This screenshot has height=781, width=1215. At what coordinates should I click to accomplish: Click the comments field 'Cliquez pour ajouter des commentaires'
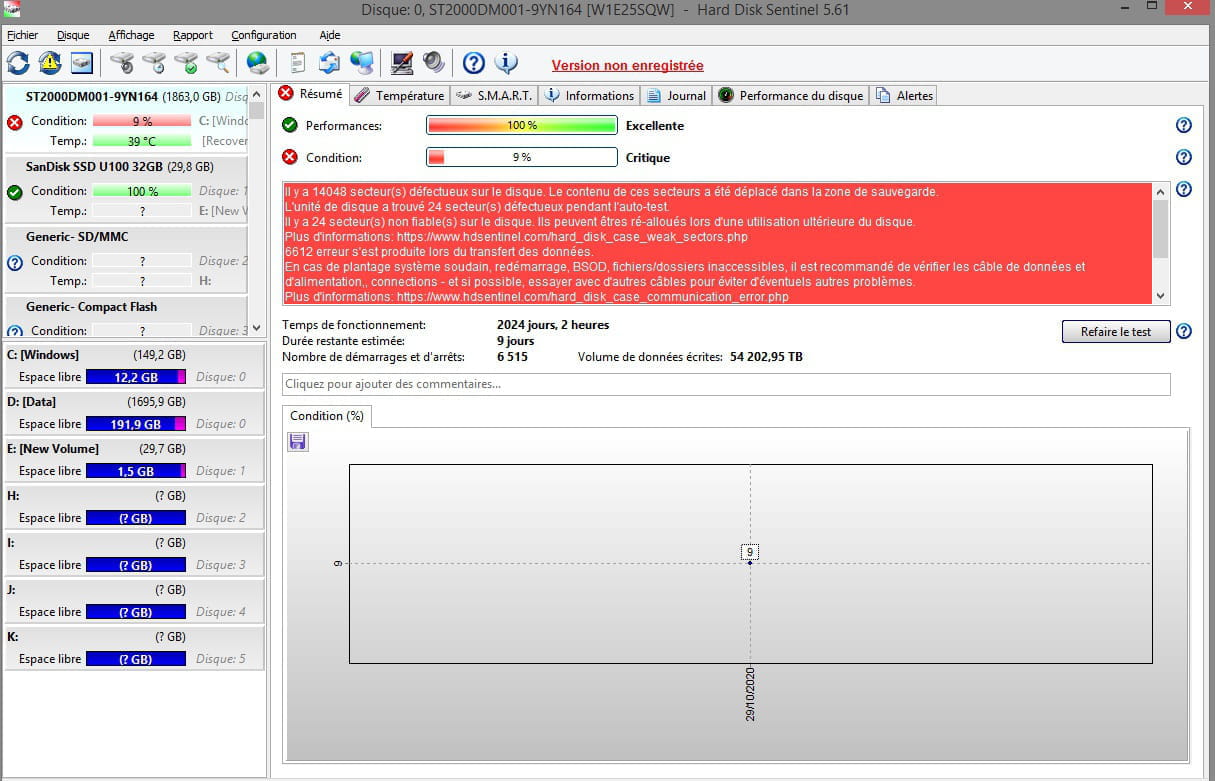pyautogui.click(x=726, y=384)
